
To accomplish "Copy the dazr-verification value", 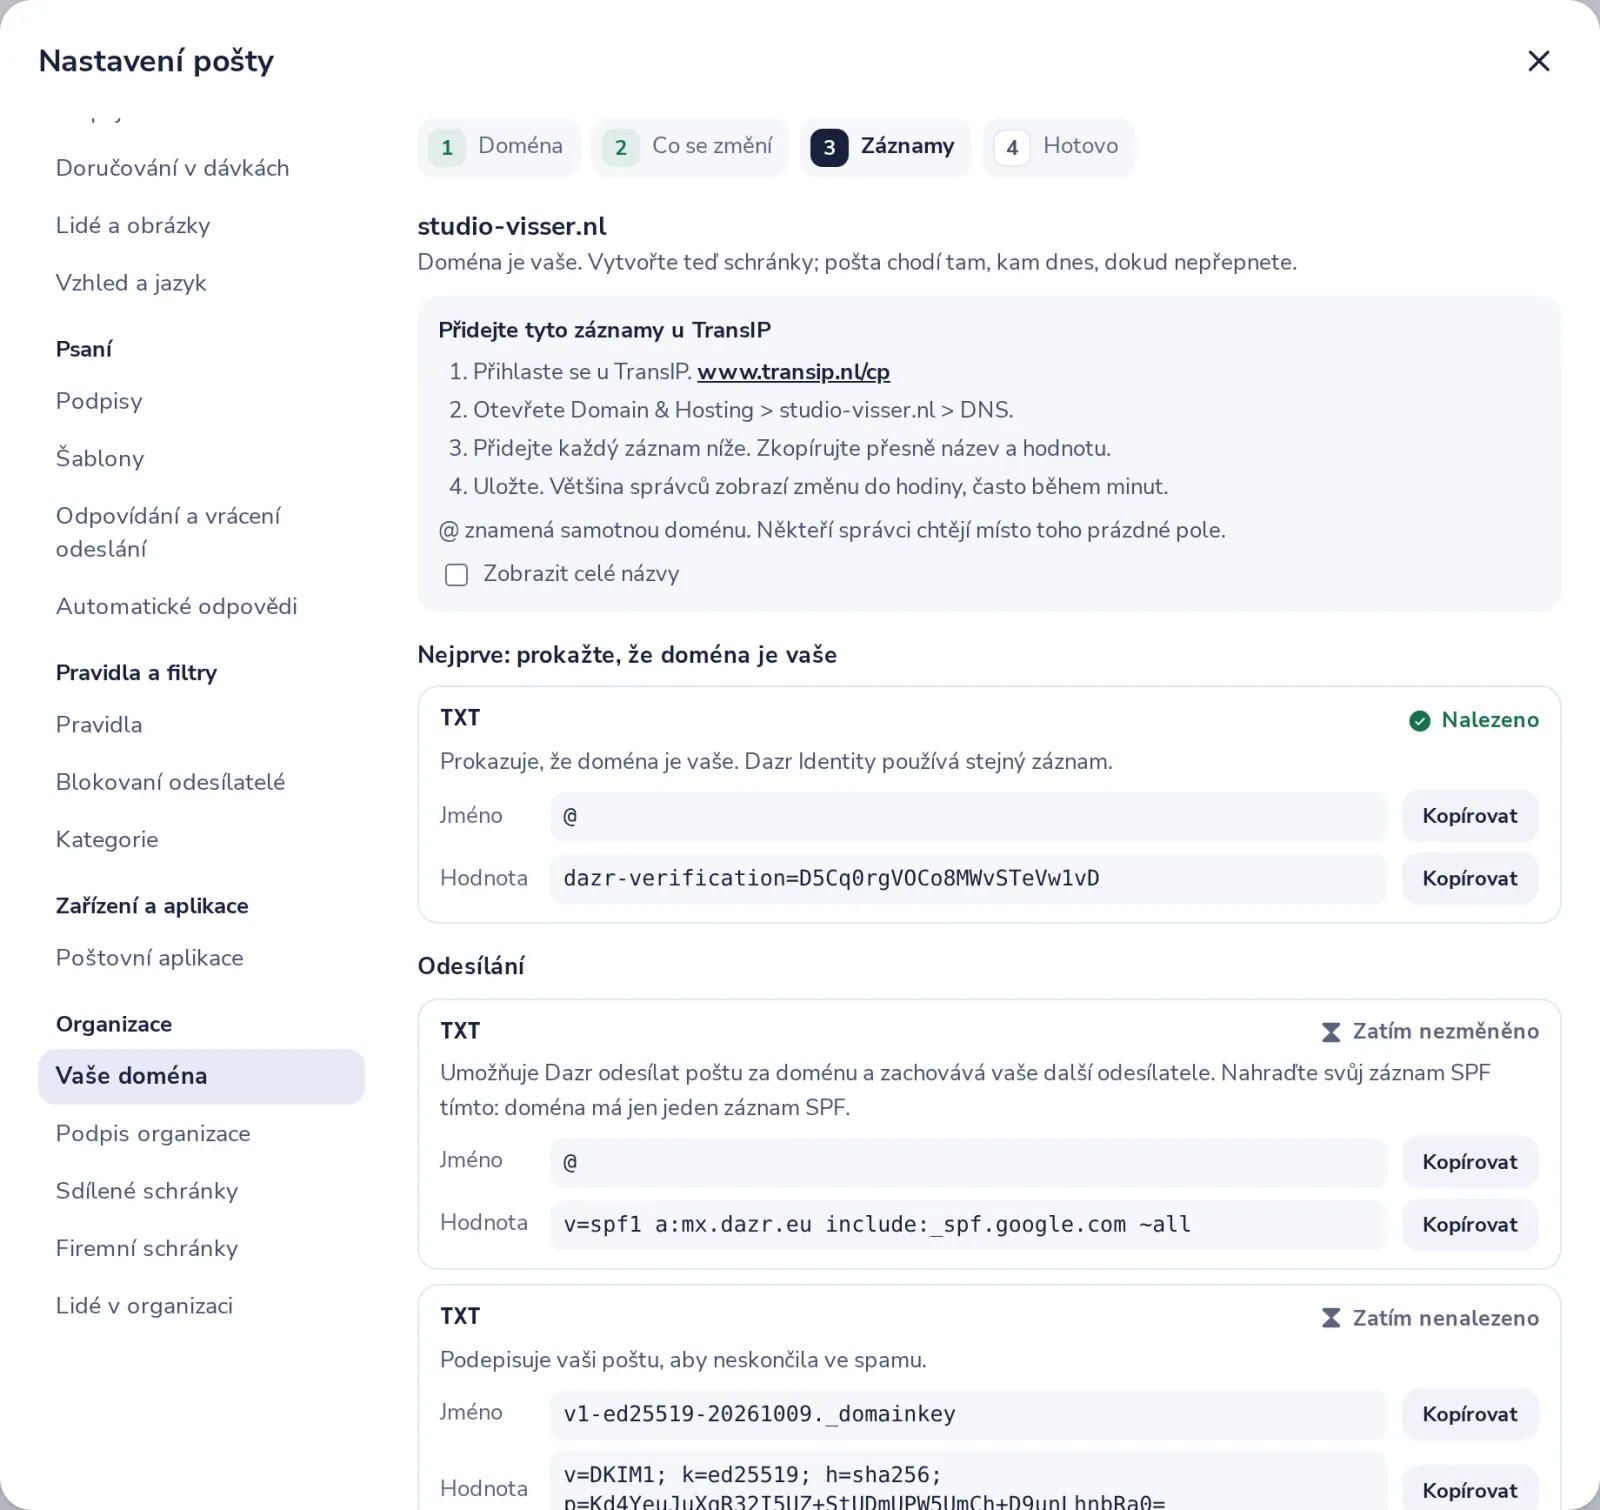I will pyautogui.click(x=1470, y=878).
